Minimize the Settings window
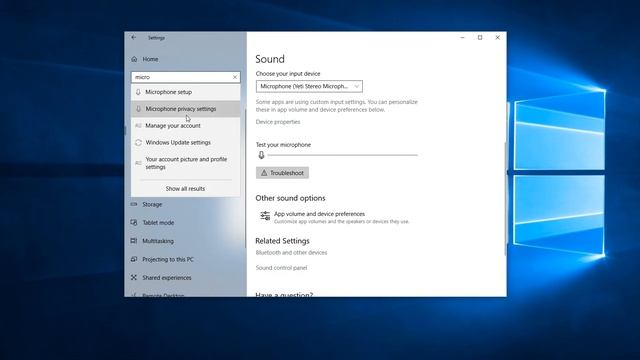Image resolution: width=640 pixels, height=360 pixels. tap(462, 38)
